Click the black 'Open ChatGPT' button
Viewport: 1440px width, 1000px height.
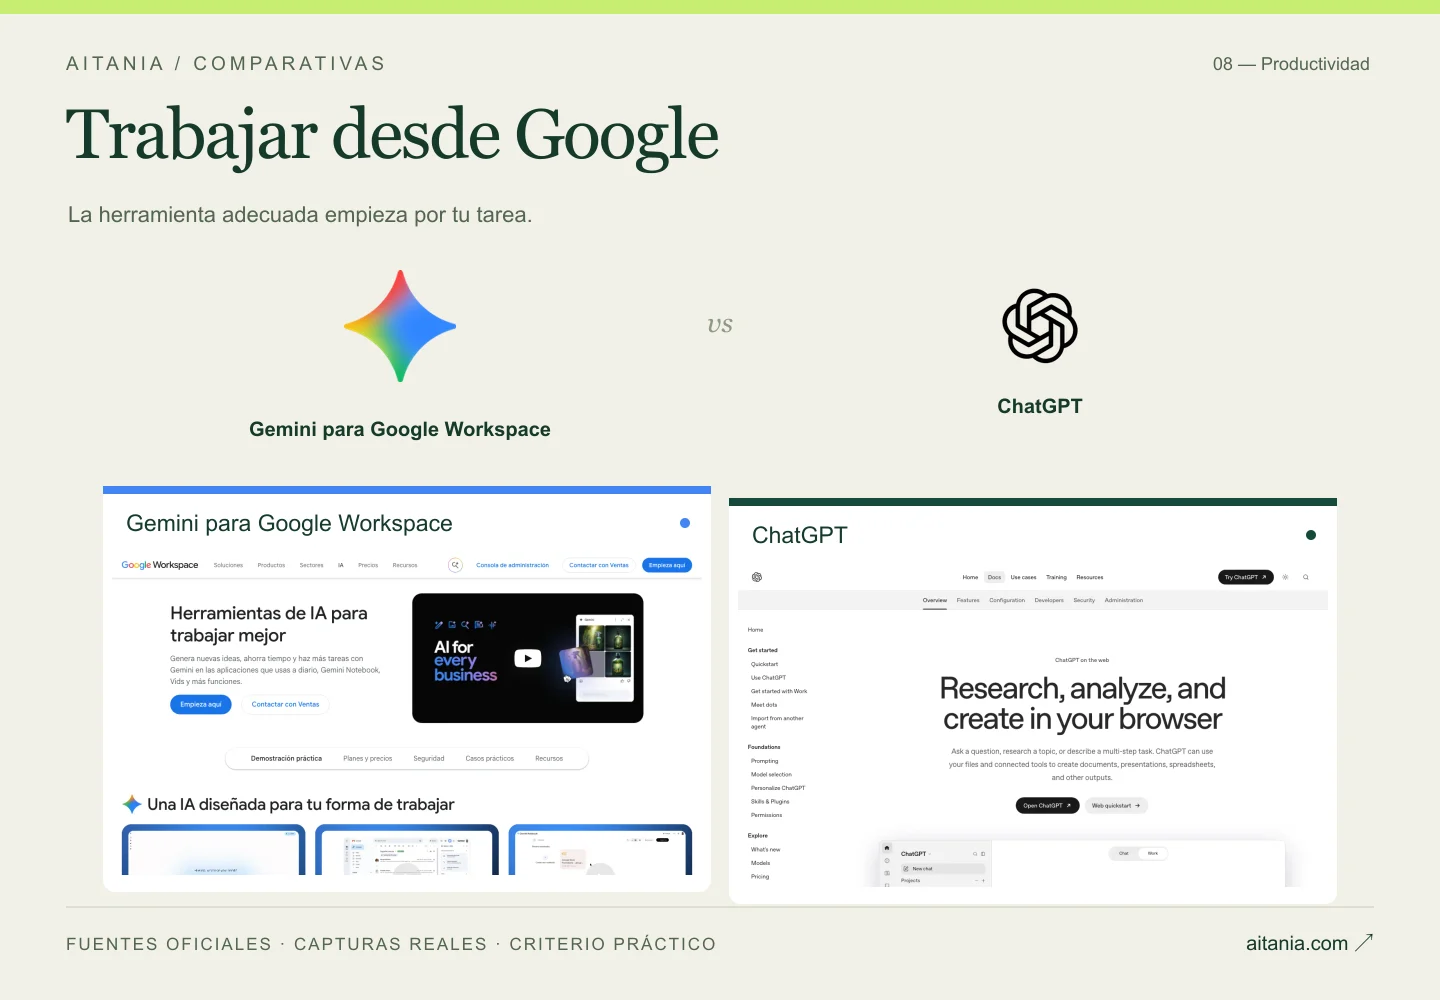(x=1047, y=805)
